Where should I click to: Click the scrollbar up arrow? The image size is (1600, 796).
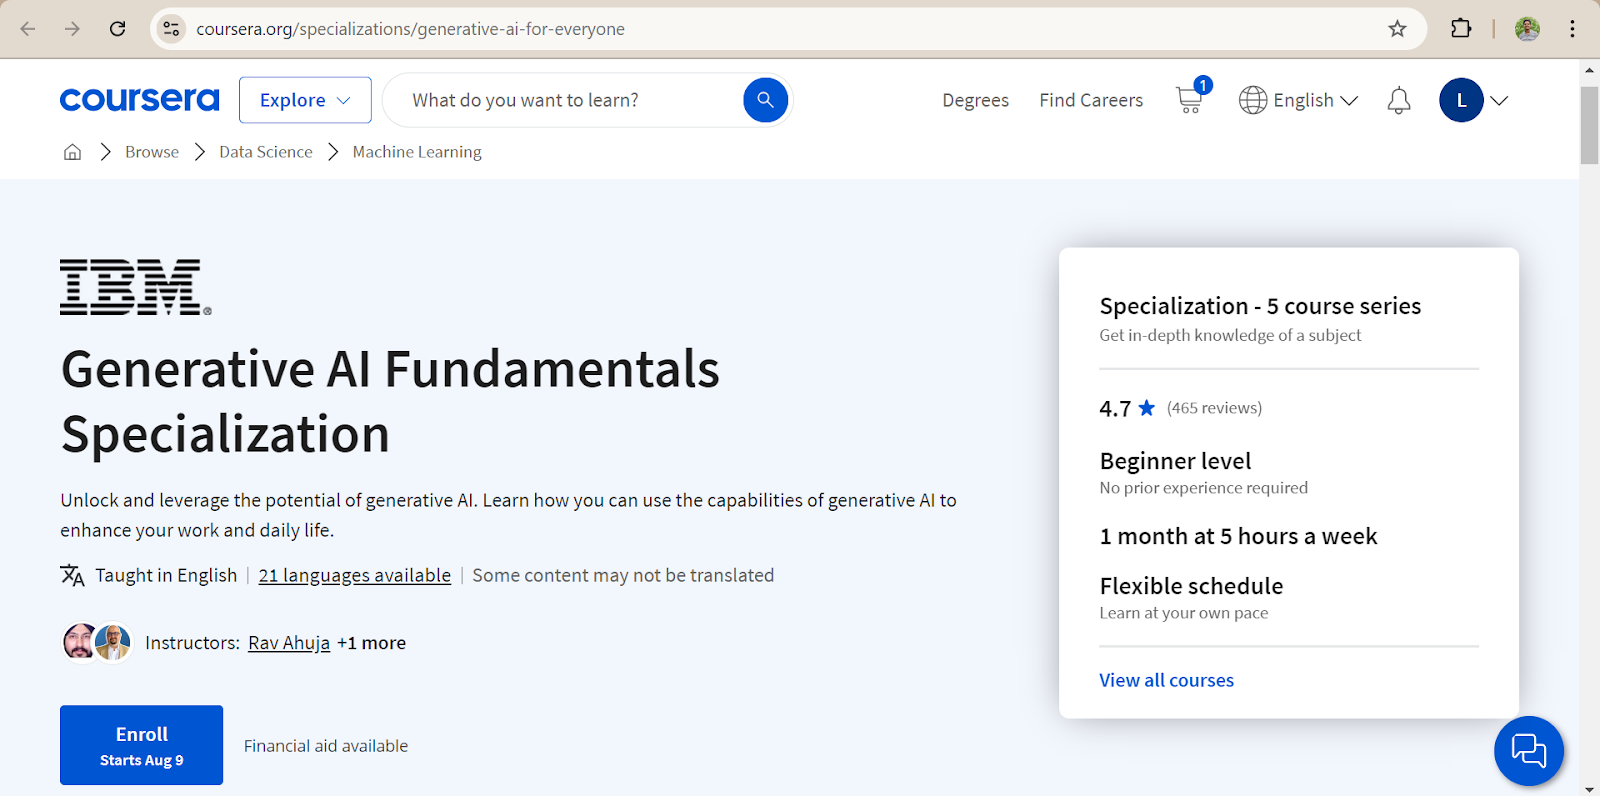pos(1589,70)
